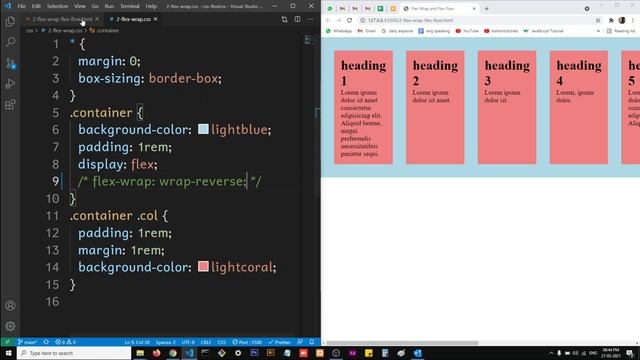Change end of line CRLF setting
This screenshot has height=360, width=640.
tap(206, 342)
